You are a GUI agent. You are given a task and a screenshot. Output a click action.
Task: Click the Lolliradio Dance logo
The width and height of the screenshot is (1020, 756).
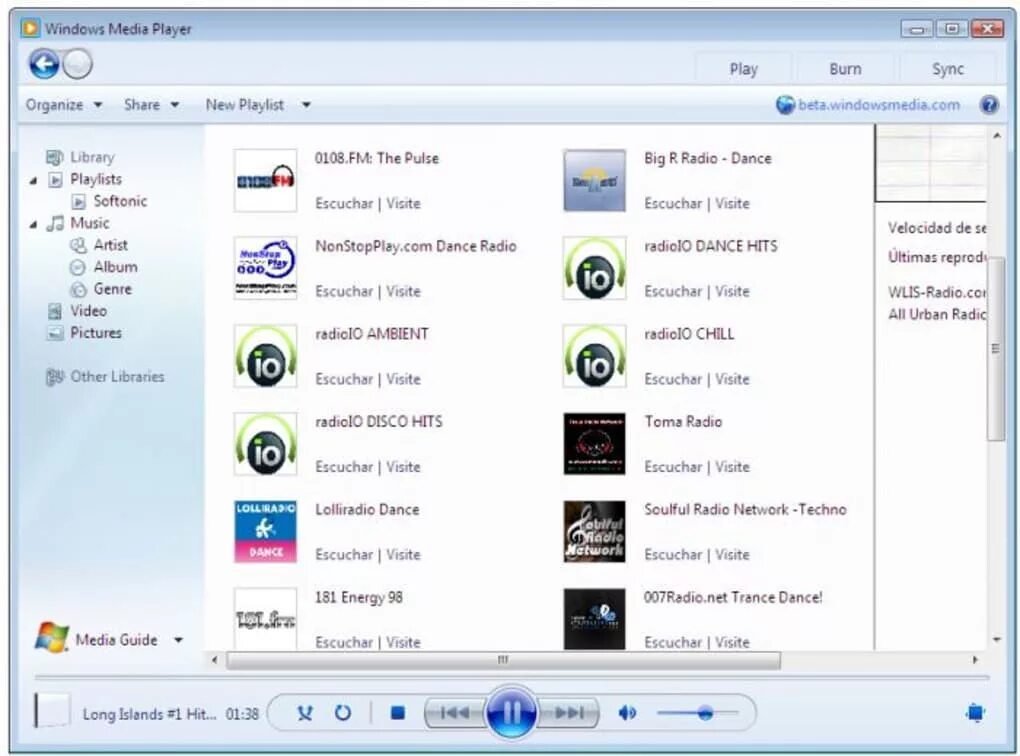pyautogui.click(x=265, y=532)
